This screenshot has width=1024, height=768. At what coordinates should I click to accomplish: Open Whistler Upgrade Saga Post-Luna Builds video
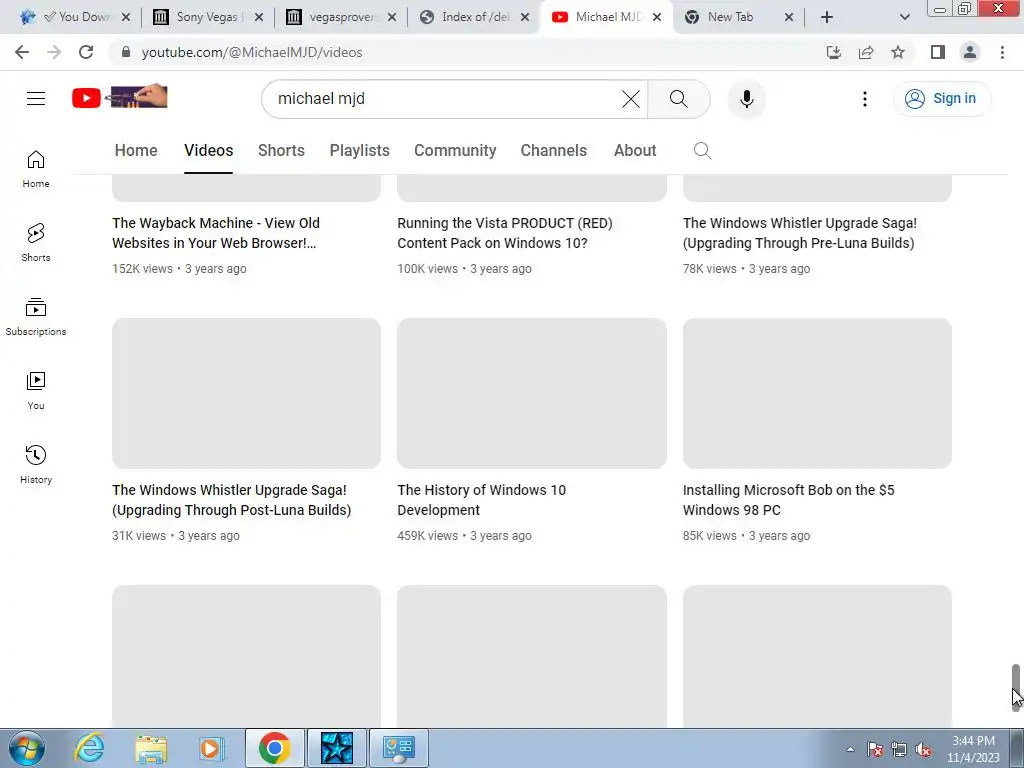pos(231,500)
